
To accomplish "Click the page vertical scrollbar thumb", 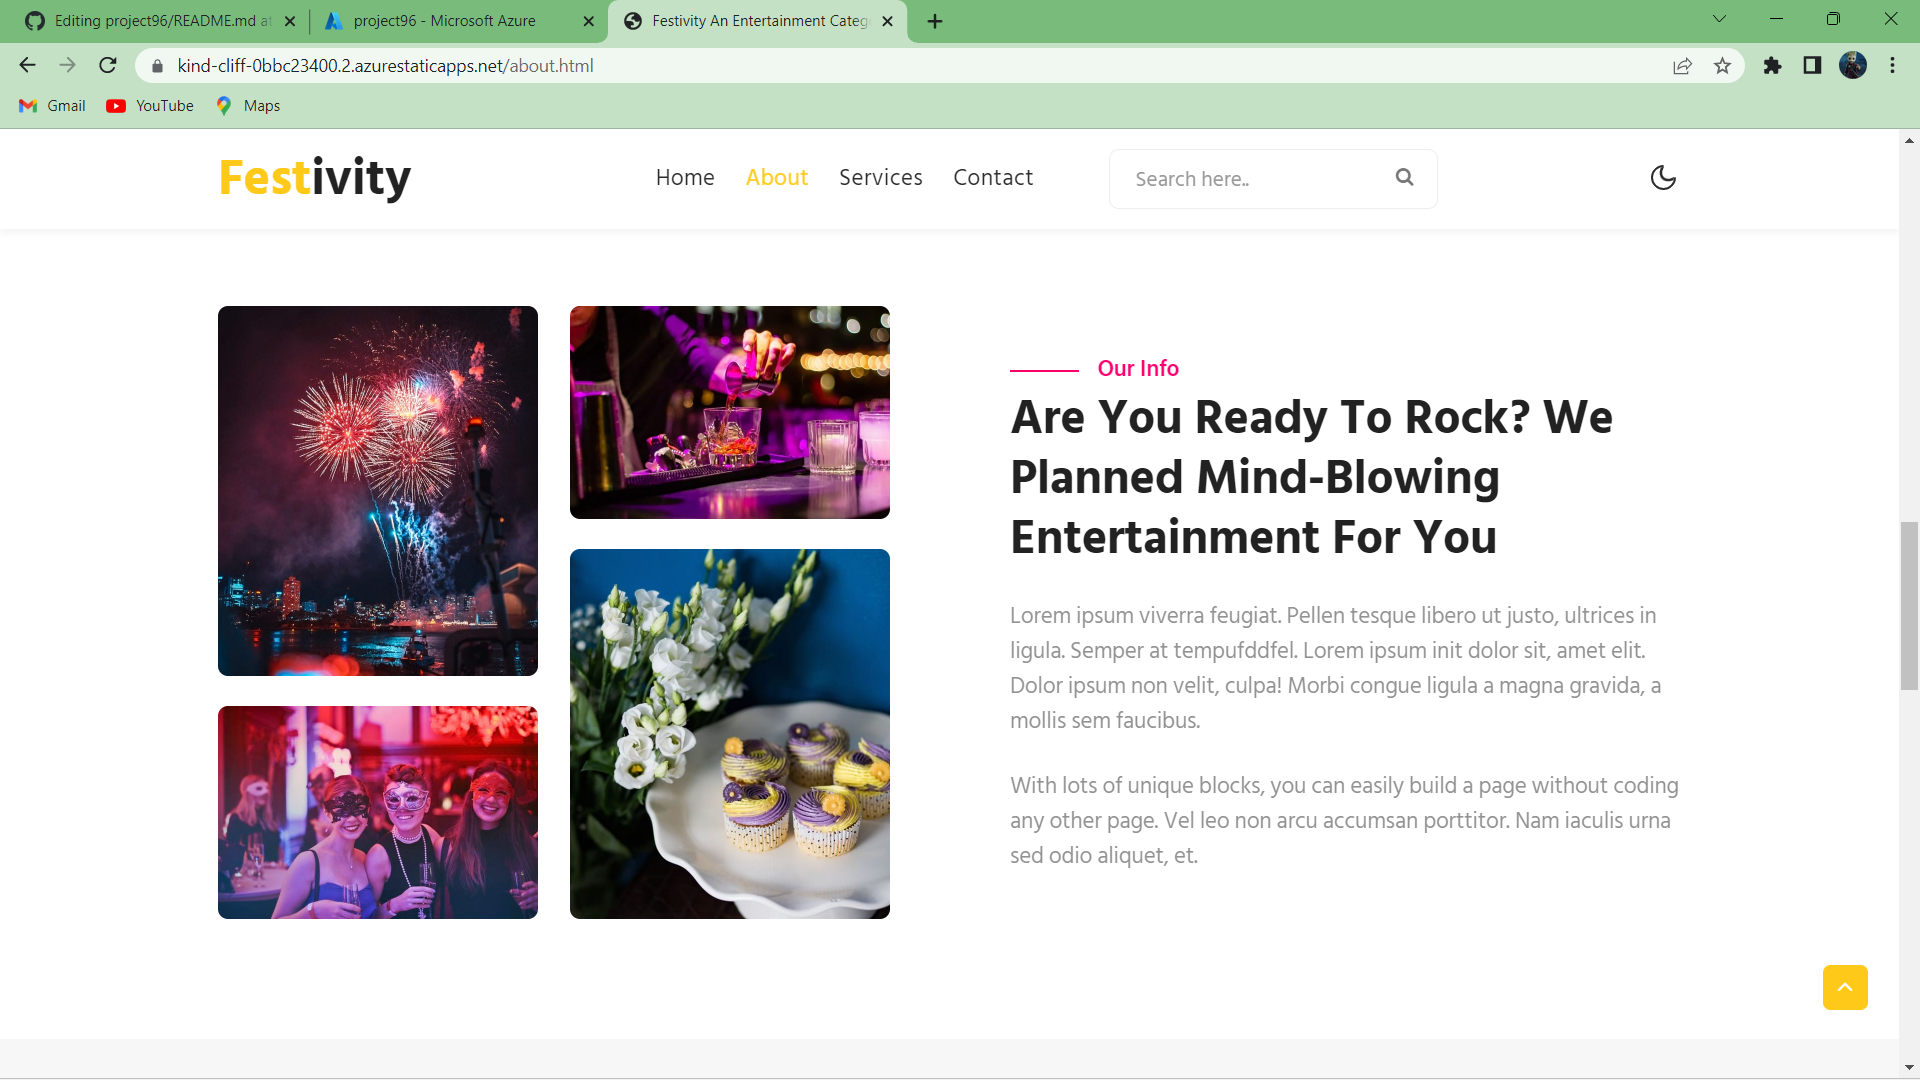I will [1909, 605].
